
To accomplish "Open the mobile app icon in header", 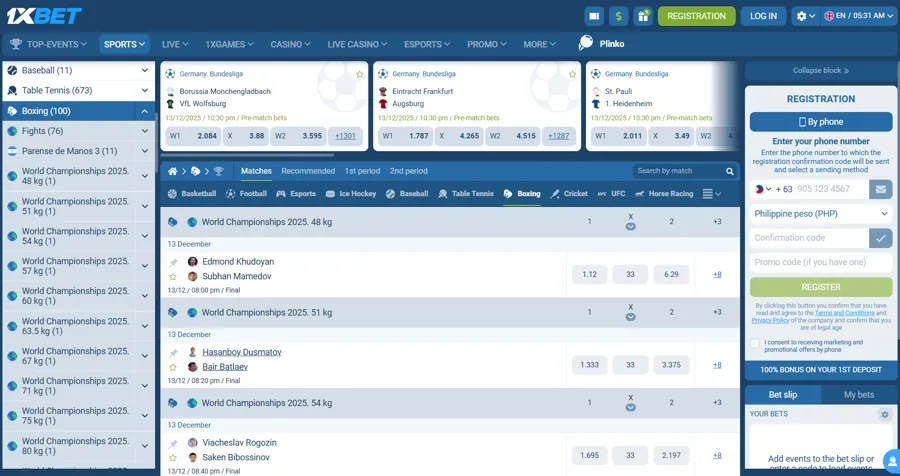I will click(594, 16).
